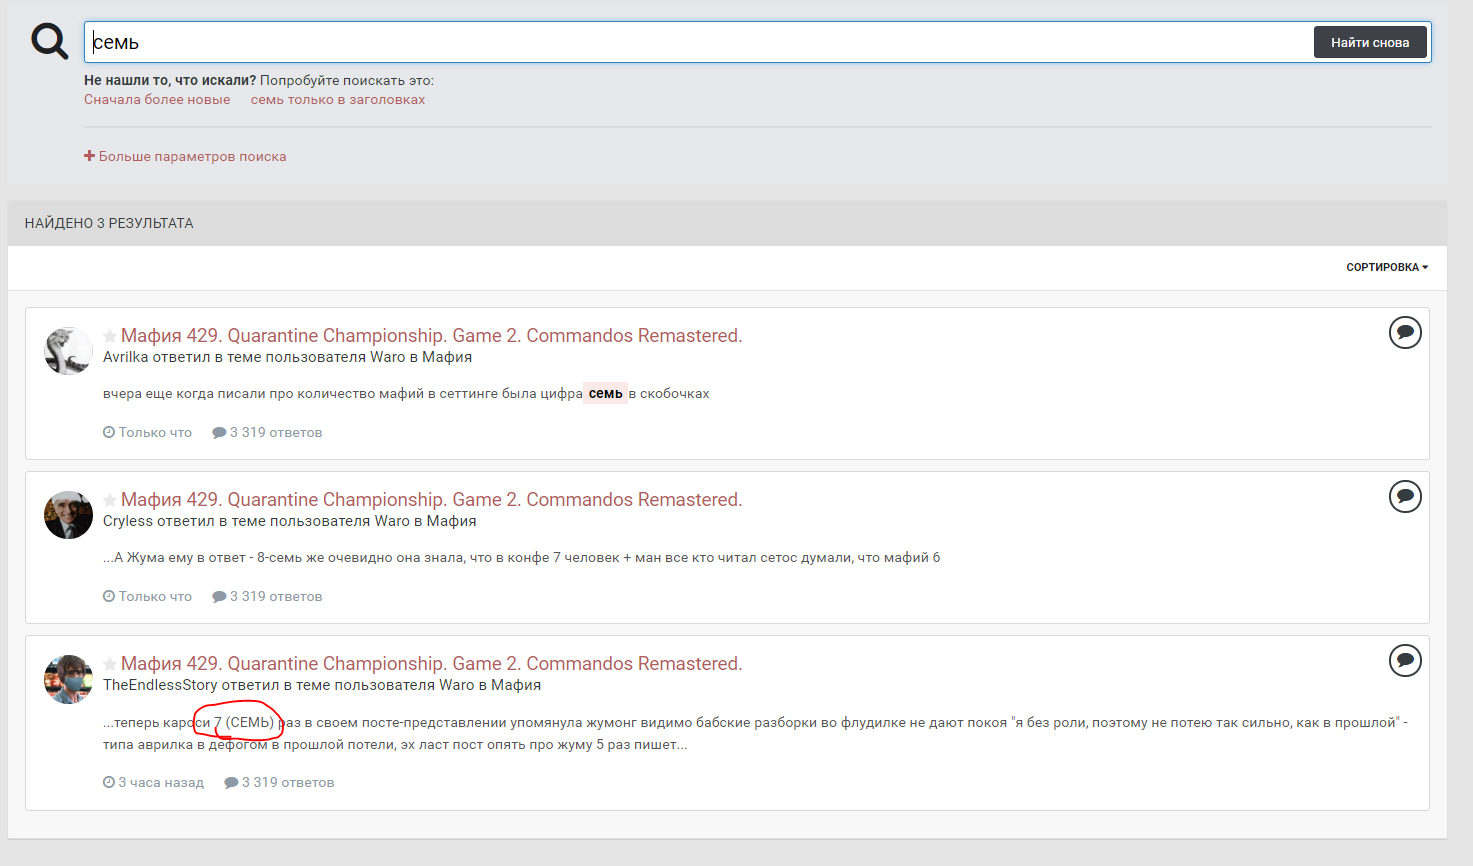Select семь только в заголовках link
Image resolution: width=1473 pixels, height=866 pixels.
point(338,99)
